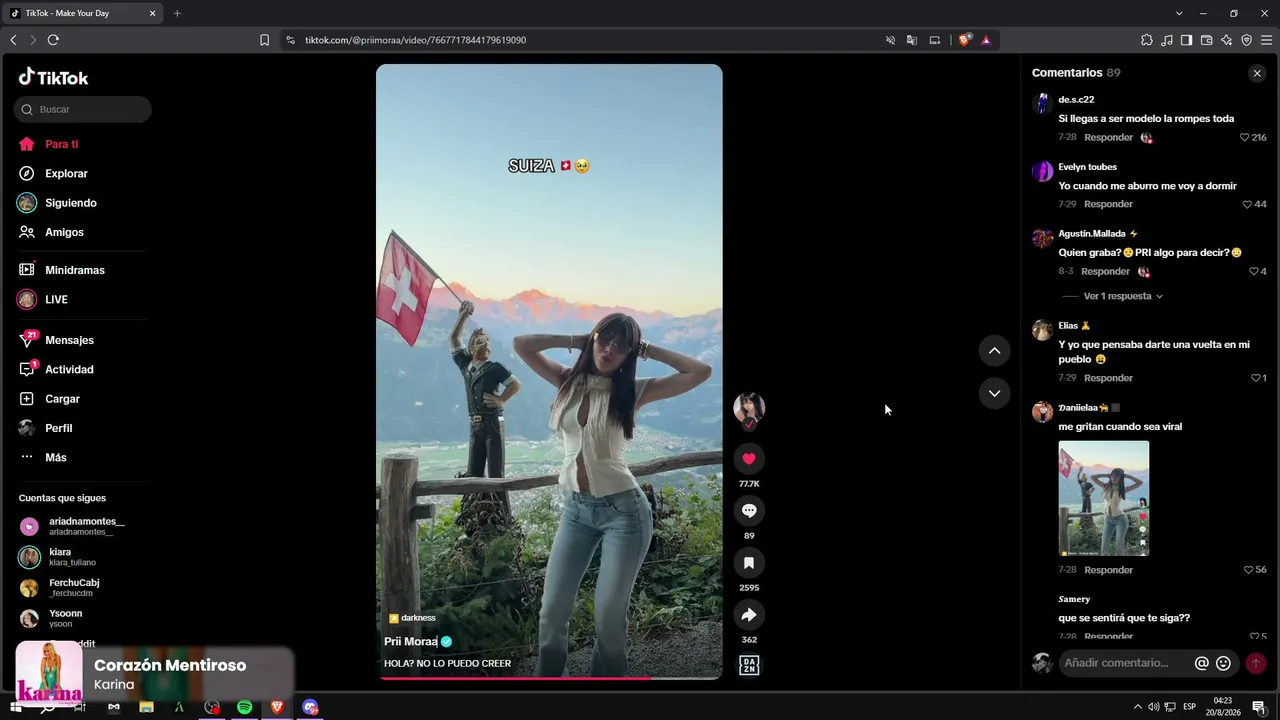Close the Comentarios panel

(1257, 73)
